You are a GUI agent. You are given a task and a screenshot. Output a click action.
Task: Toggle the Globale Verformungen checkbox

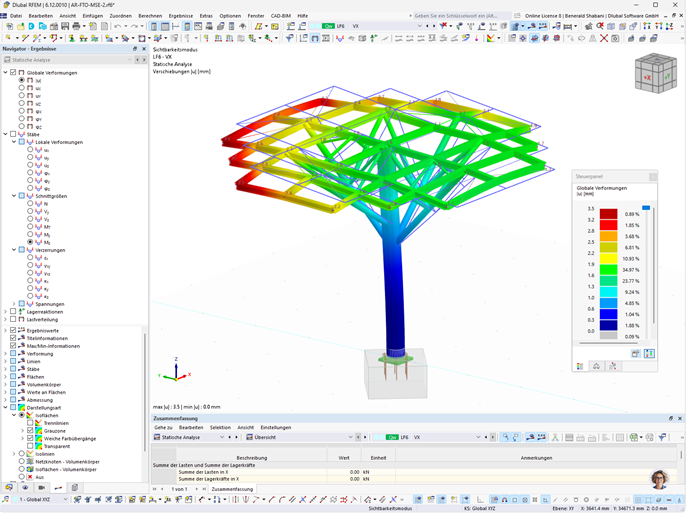tap(13, 73)
